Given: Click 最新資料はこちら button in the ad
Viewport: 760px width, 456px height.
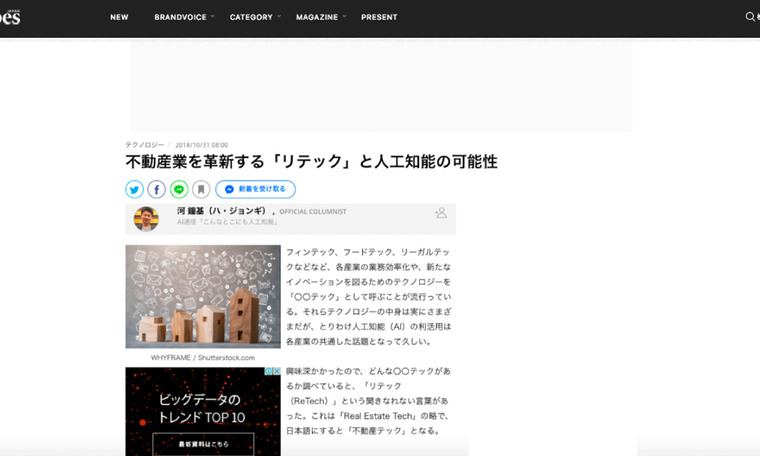Looking at the screenshot, I should click(x=203, y=443).
